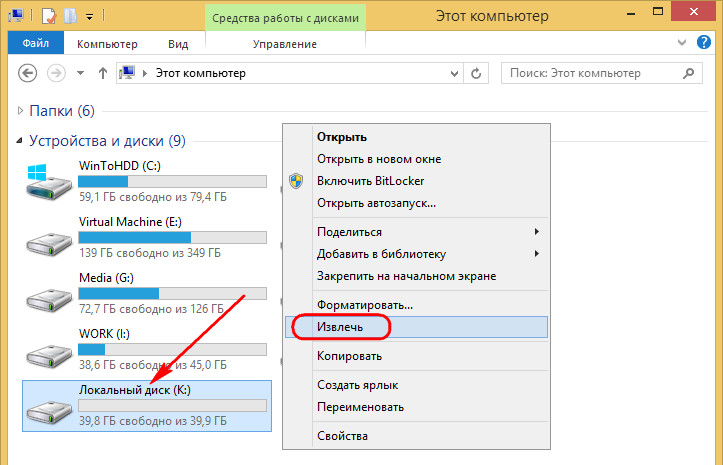The image size is (723, 465).
Task: Choose Создать ярлык menu entry
Action: 416,385
